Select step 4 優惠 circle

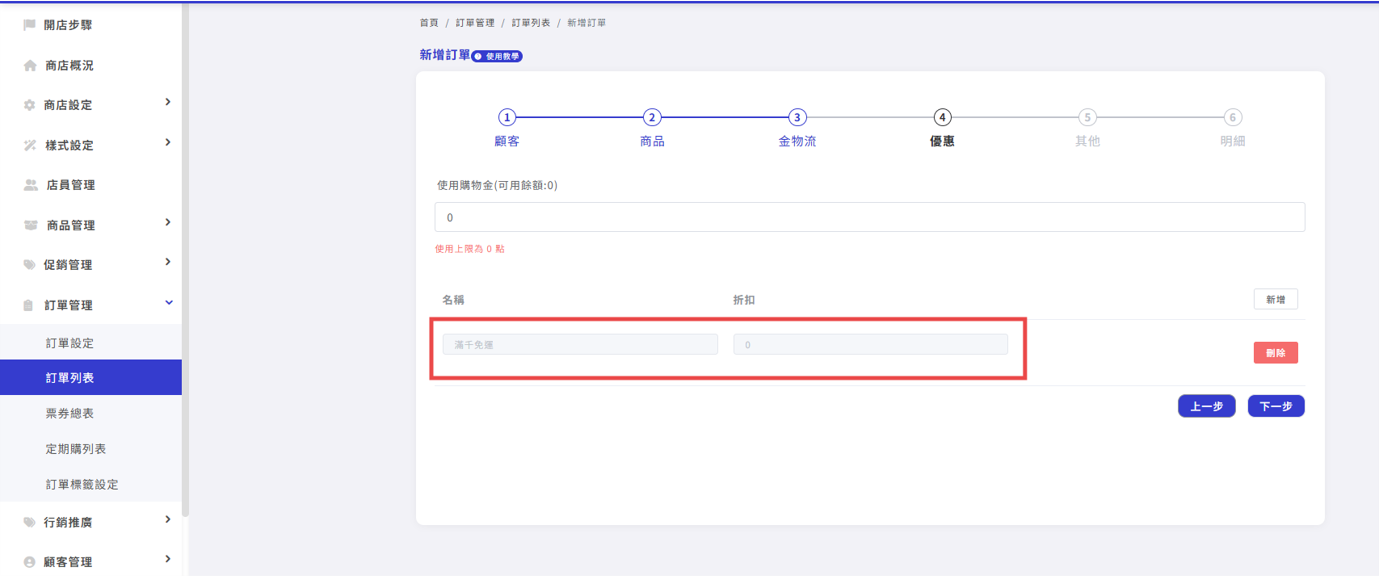pos(942,117)
